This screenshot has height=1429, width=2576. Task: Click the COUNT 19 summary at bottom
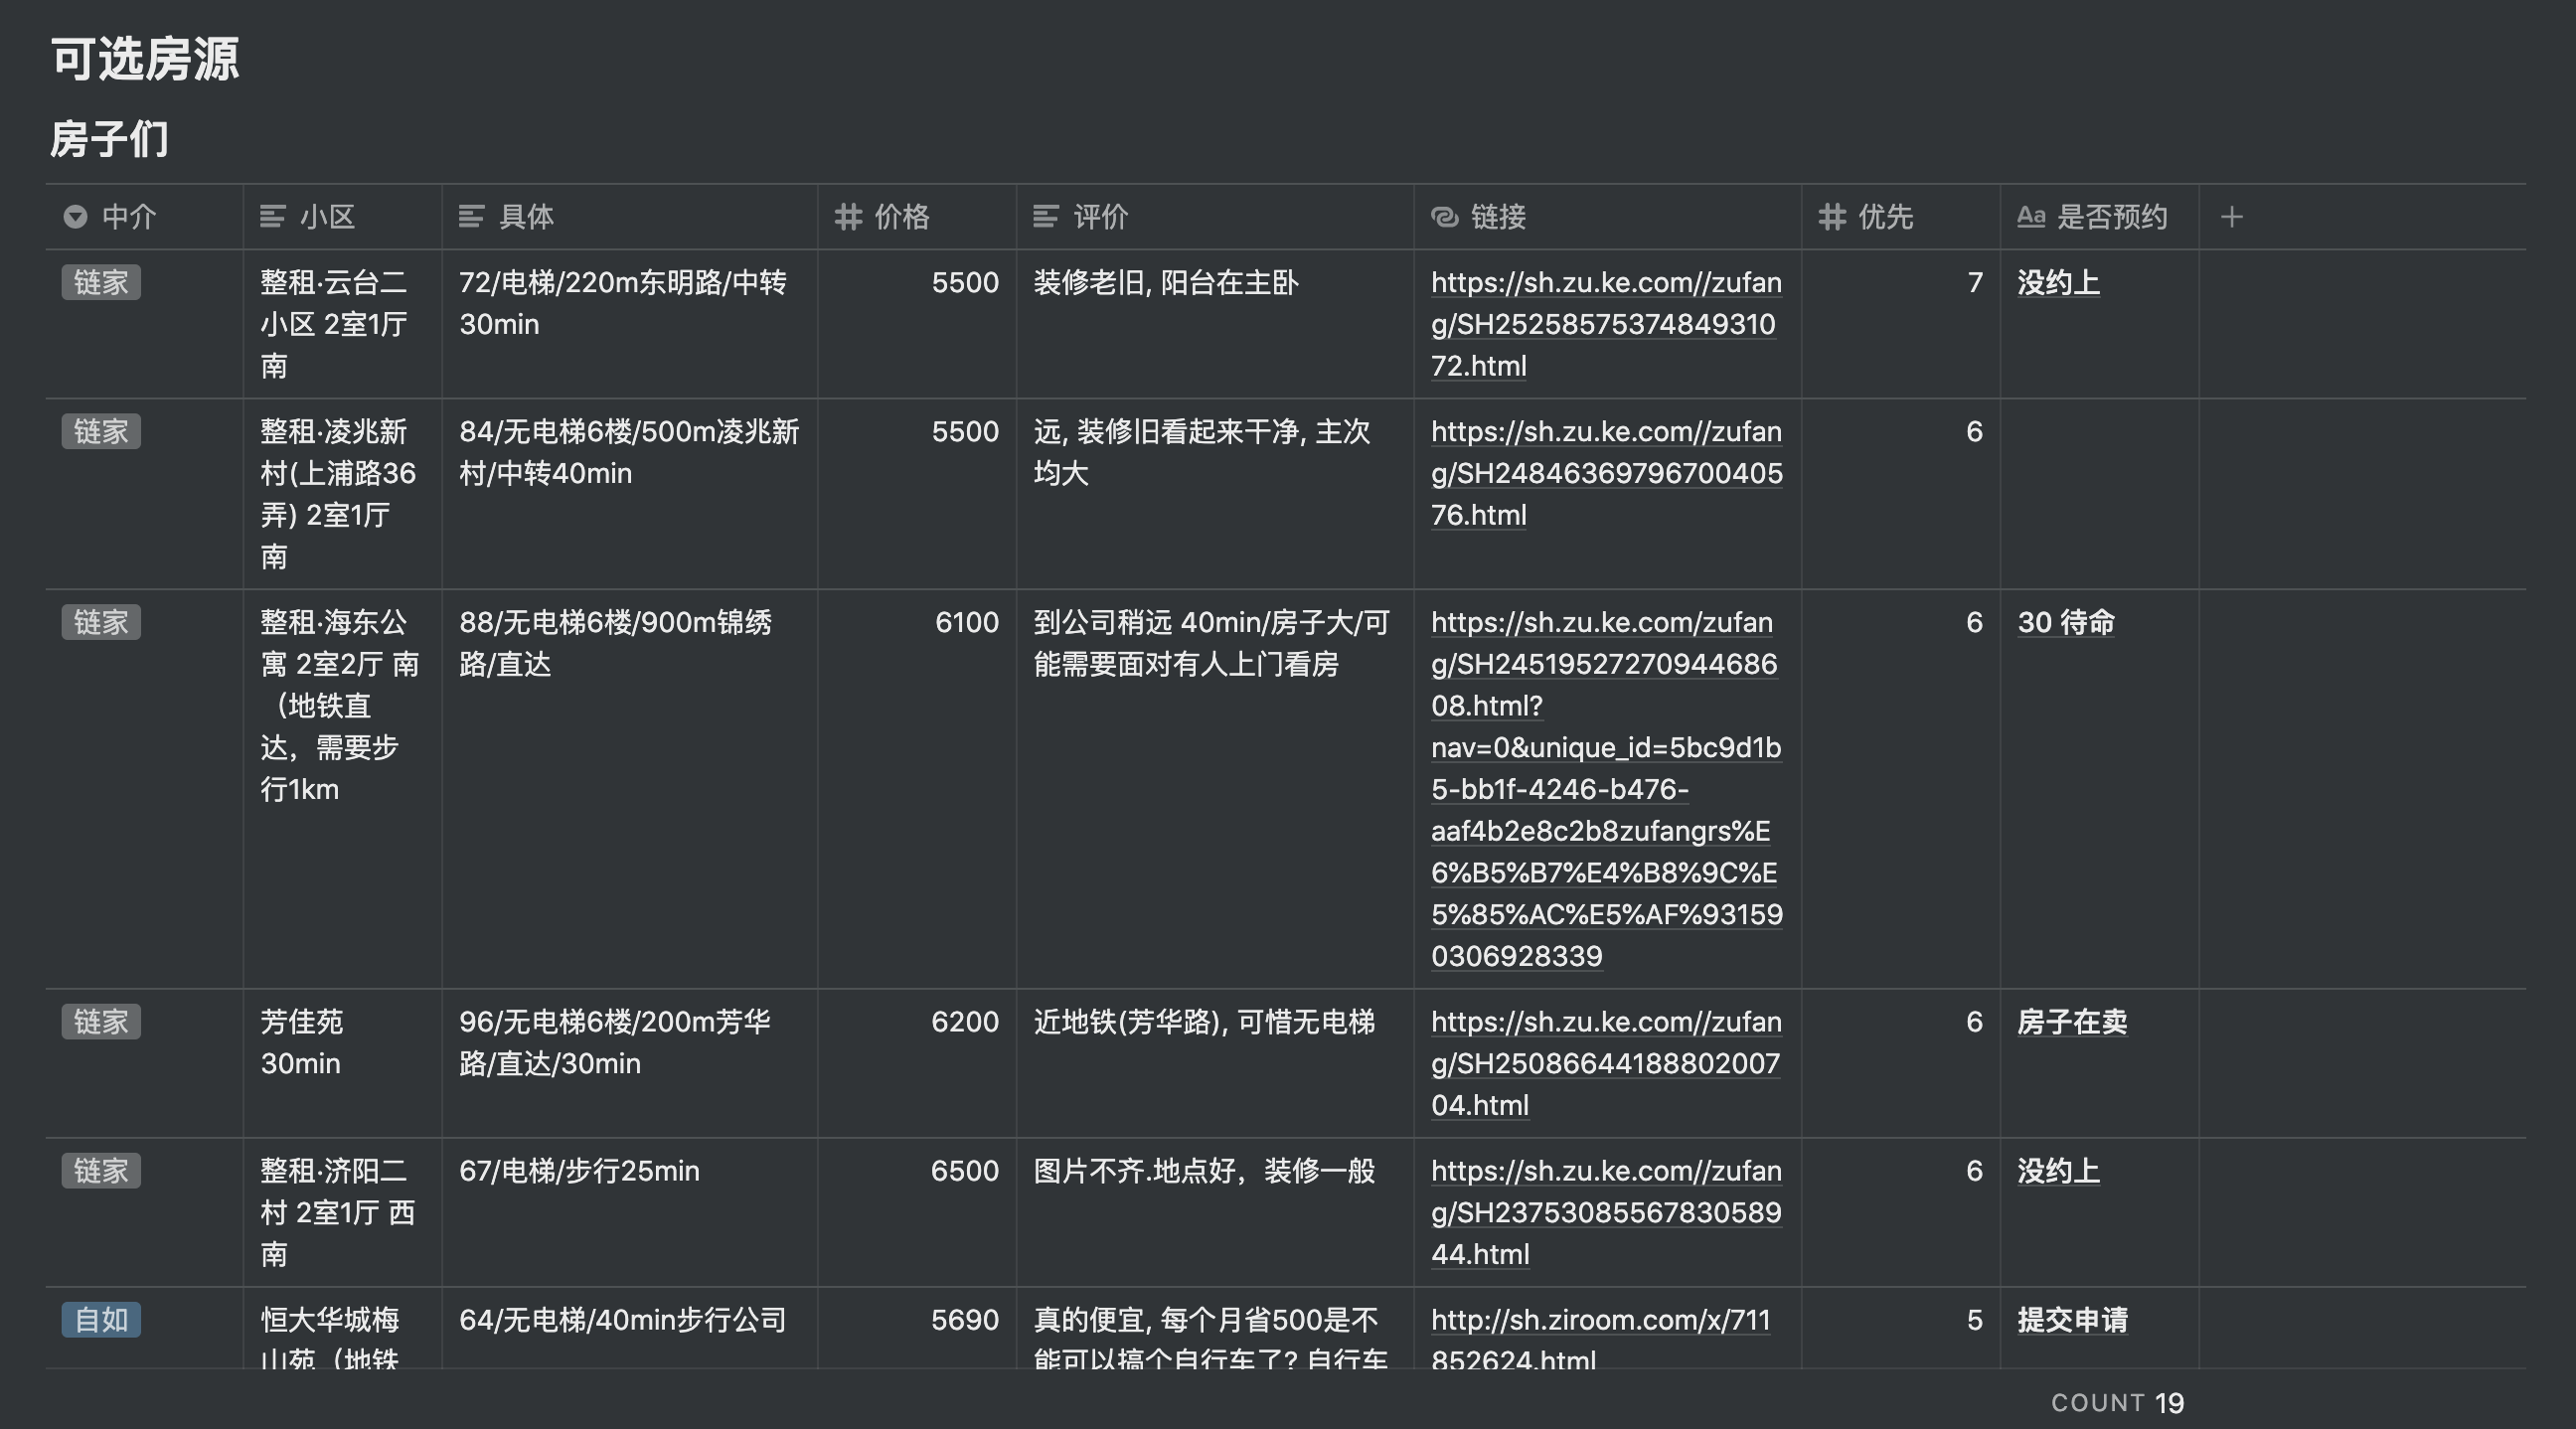(2116, 1403)
